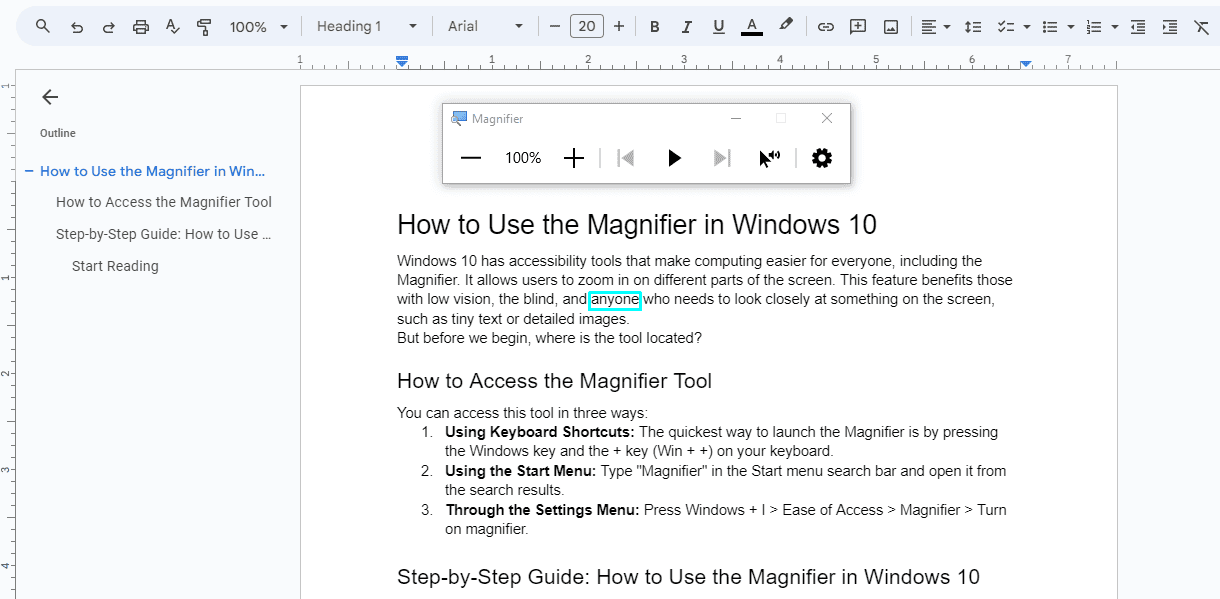Toggle bold formatting

(655, 27)
